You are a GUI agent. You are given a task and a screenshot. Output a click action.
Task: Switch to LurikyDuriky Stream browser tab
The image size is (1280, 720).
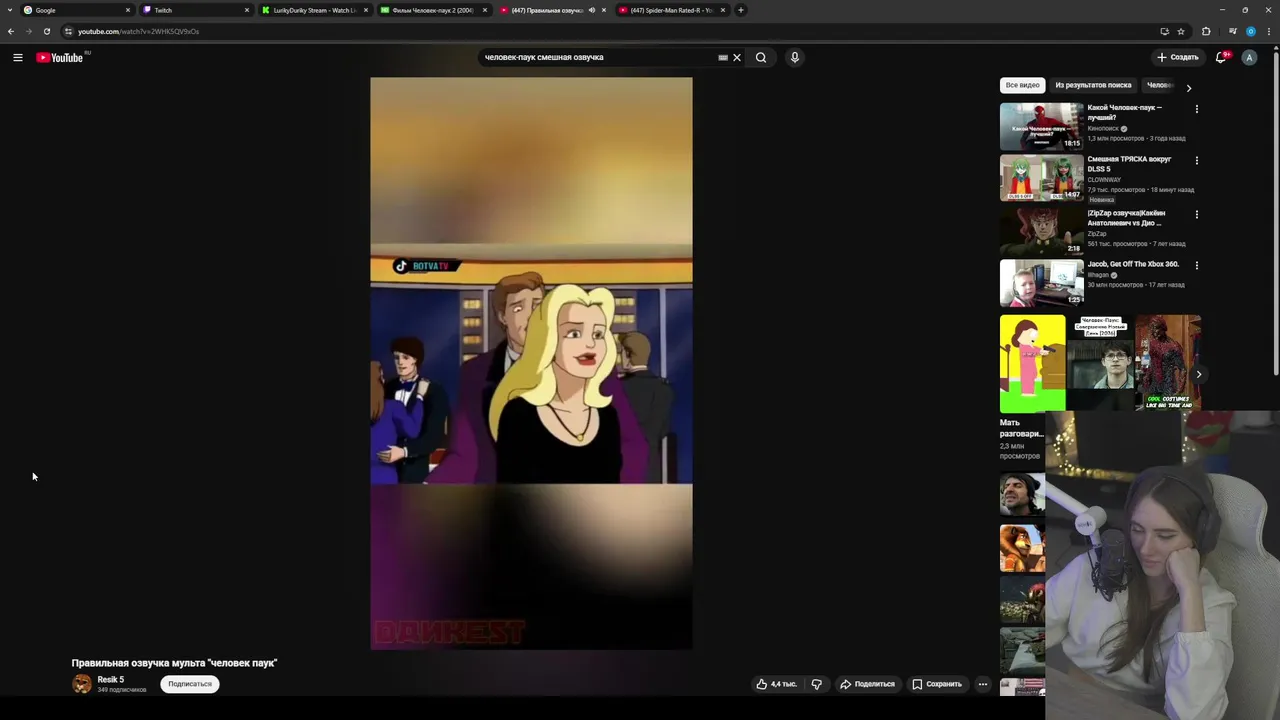point(314,10)
